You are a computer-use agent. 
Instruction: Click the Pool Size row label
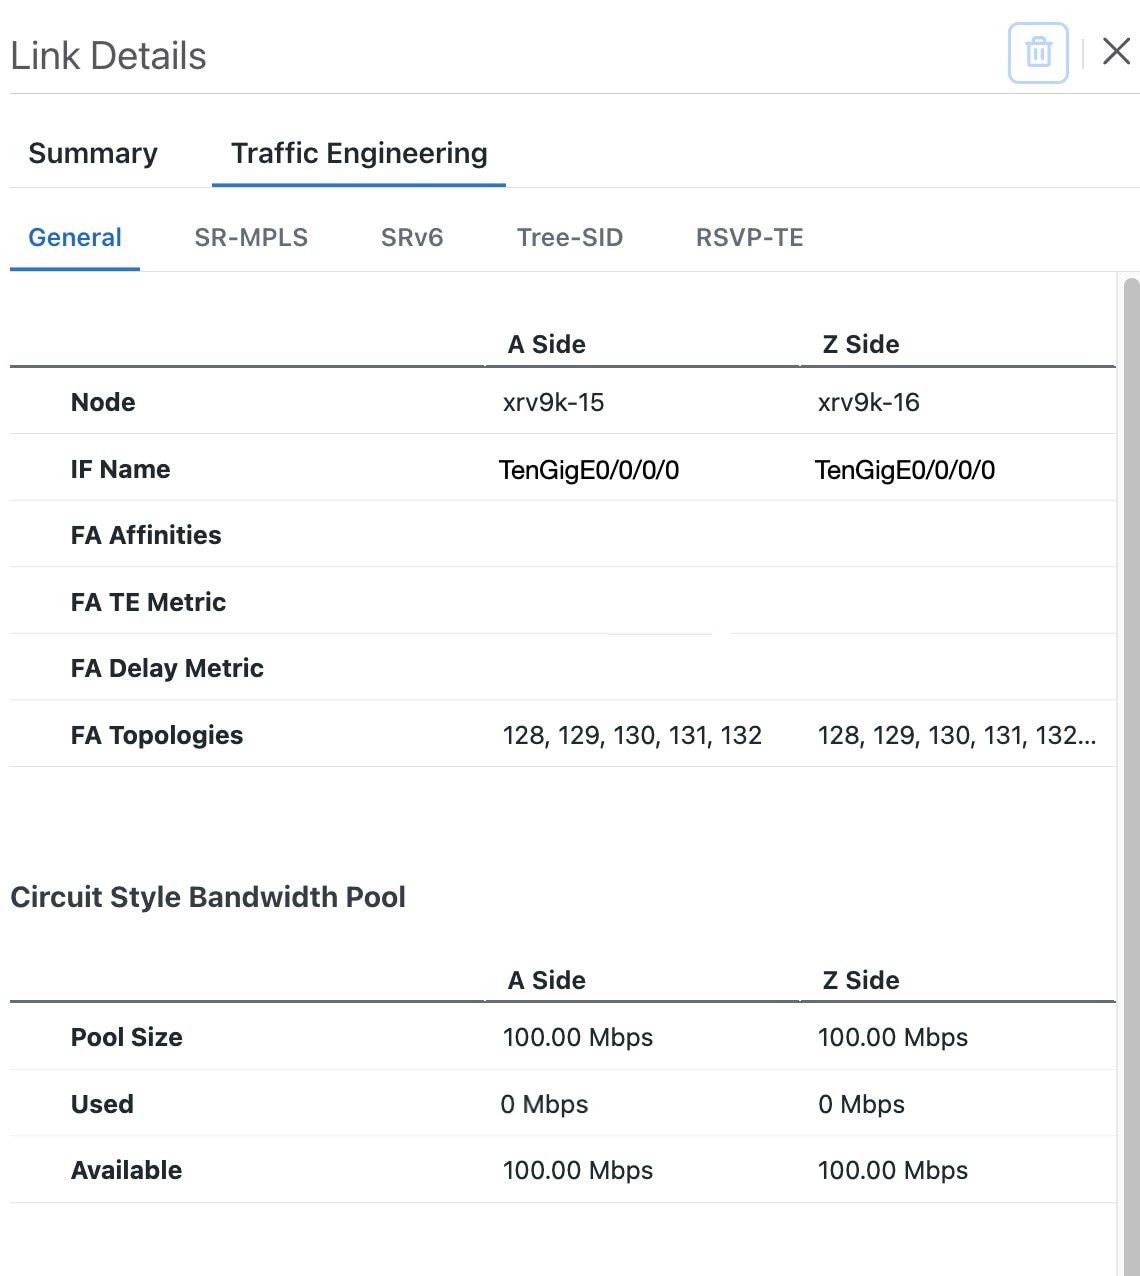[x=127, y=1037]
